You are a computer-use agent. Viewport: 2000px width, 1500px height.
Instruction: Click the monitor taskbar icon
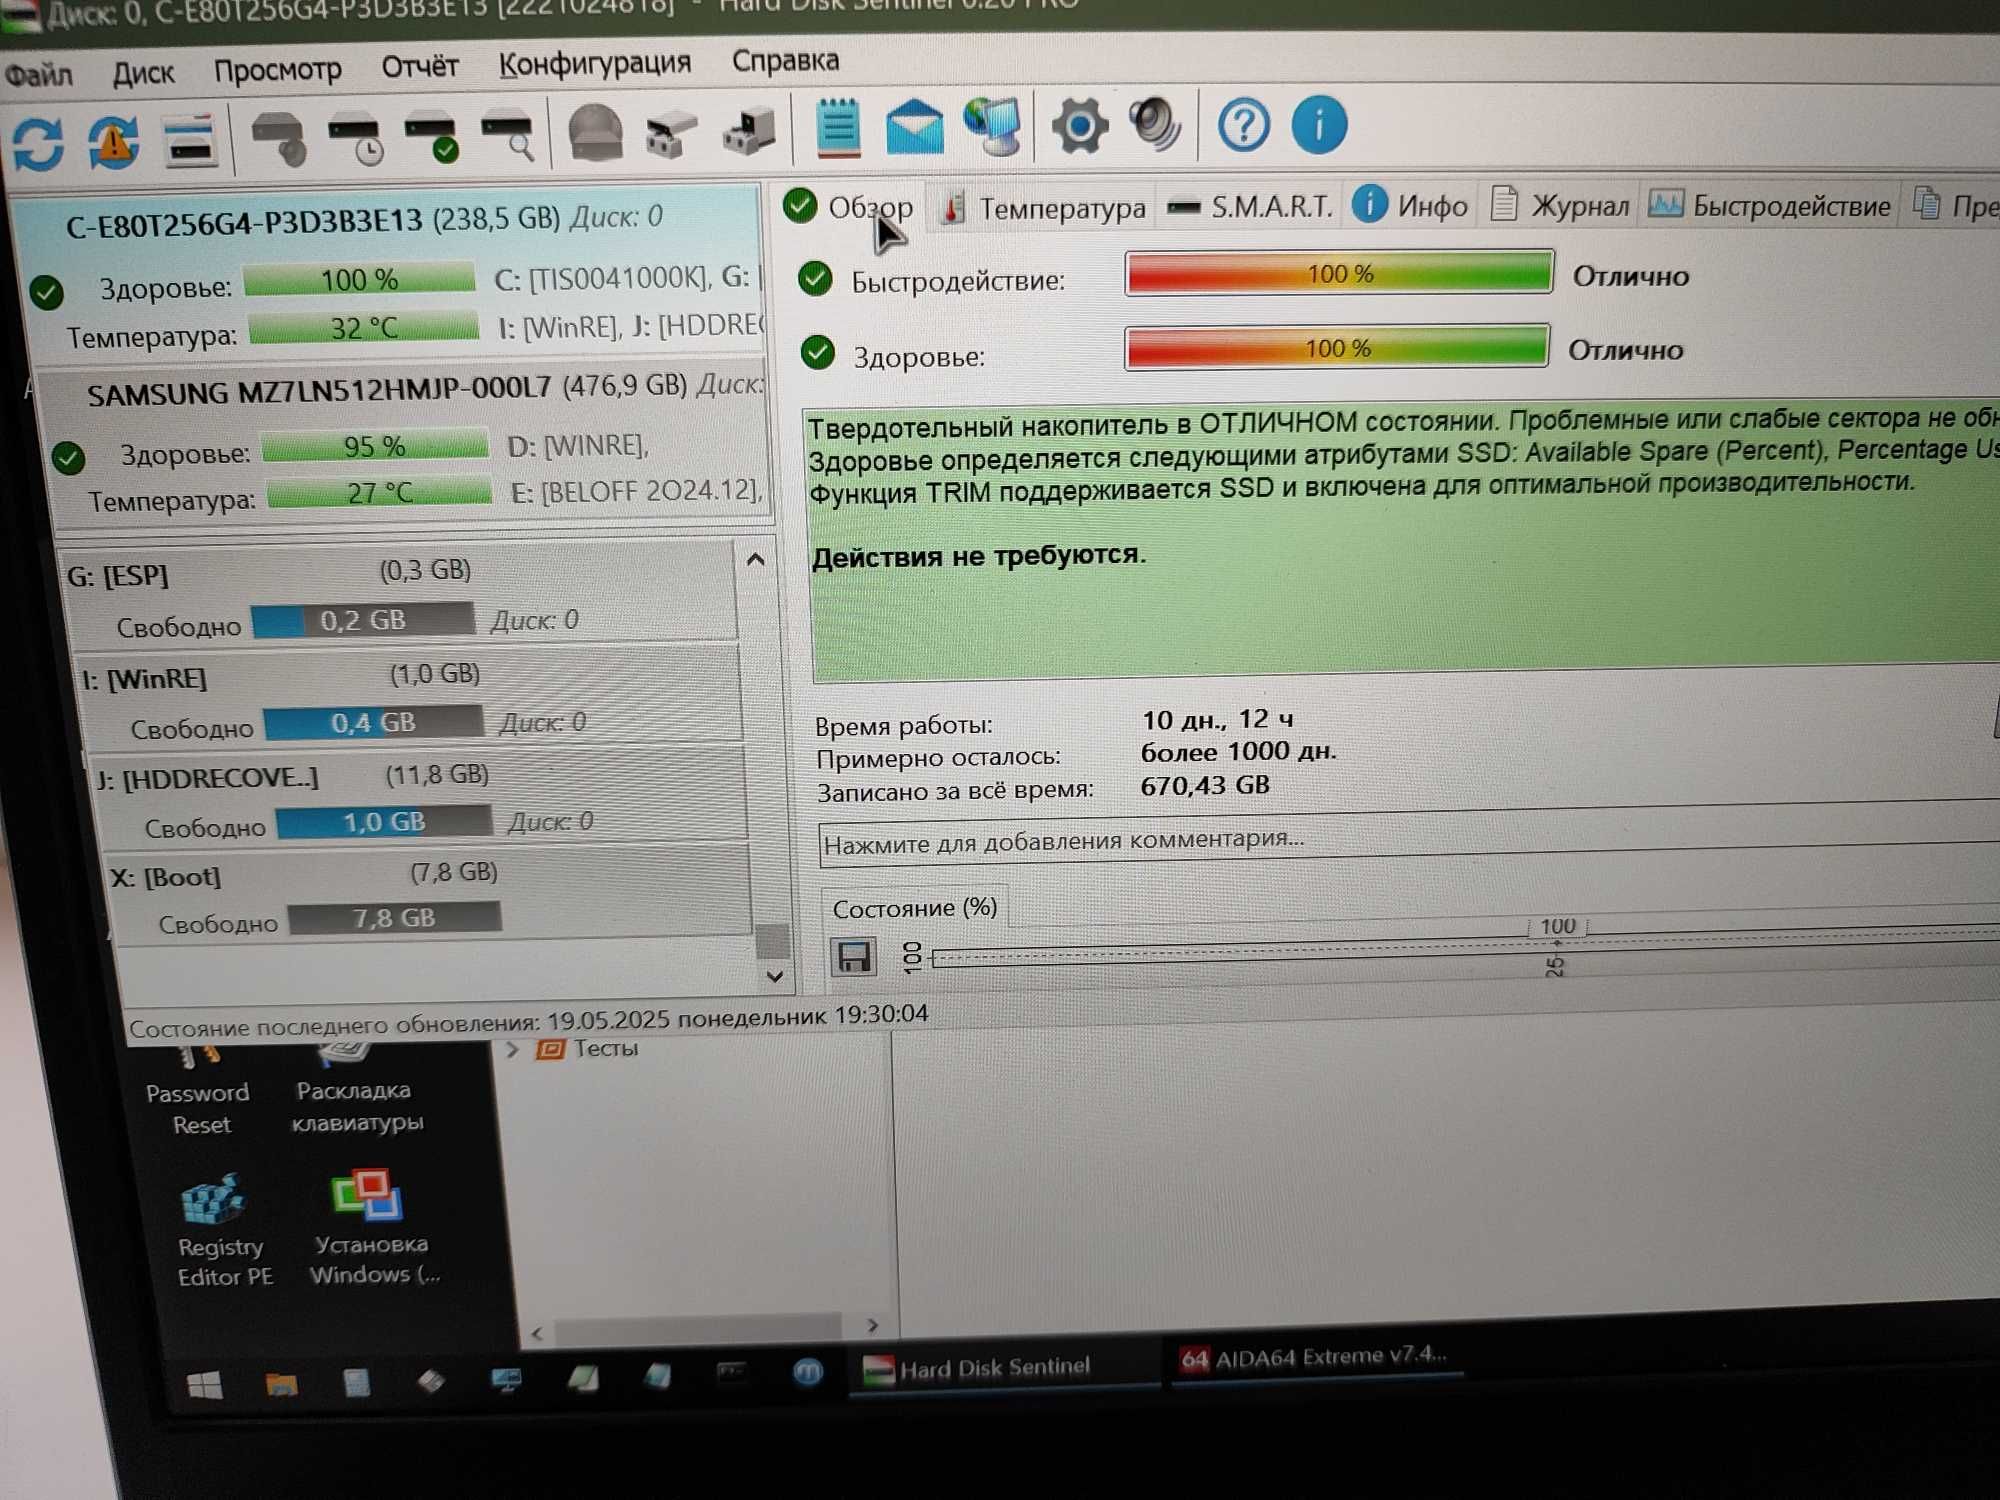pyautogui.click(x=507, y=1380)
